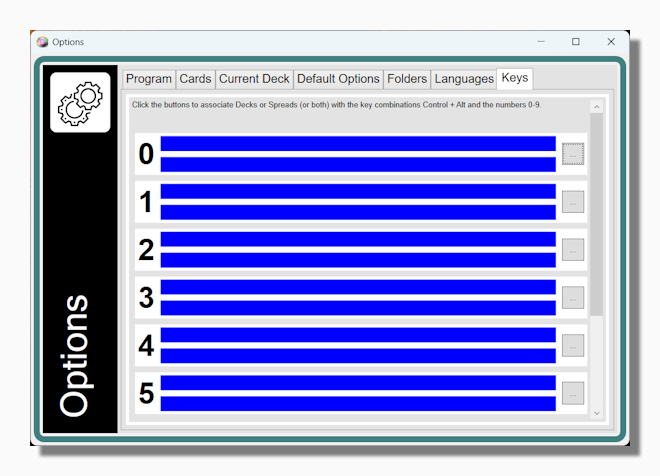Click the lower blue field of key 2

pos(358,260)
